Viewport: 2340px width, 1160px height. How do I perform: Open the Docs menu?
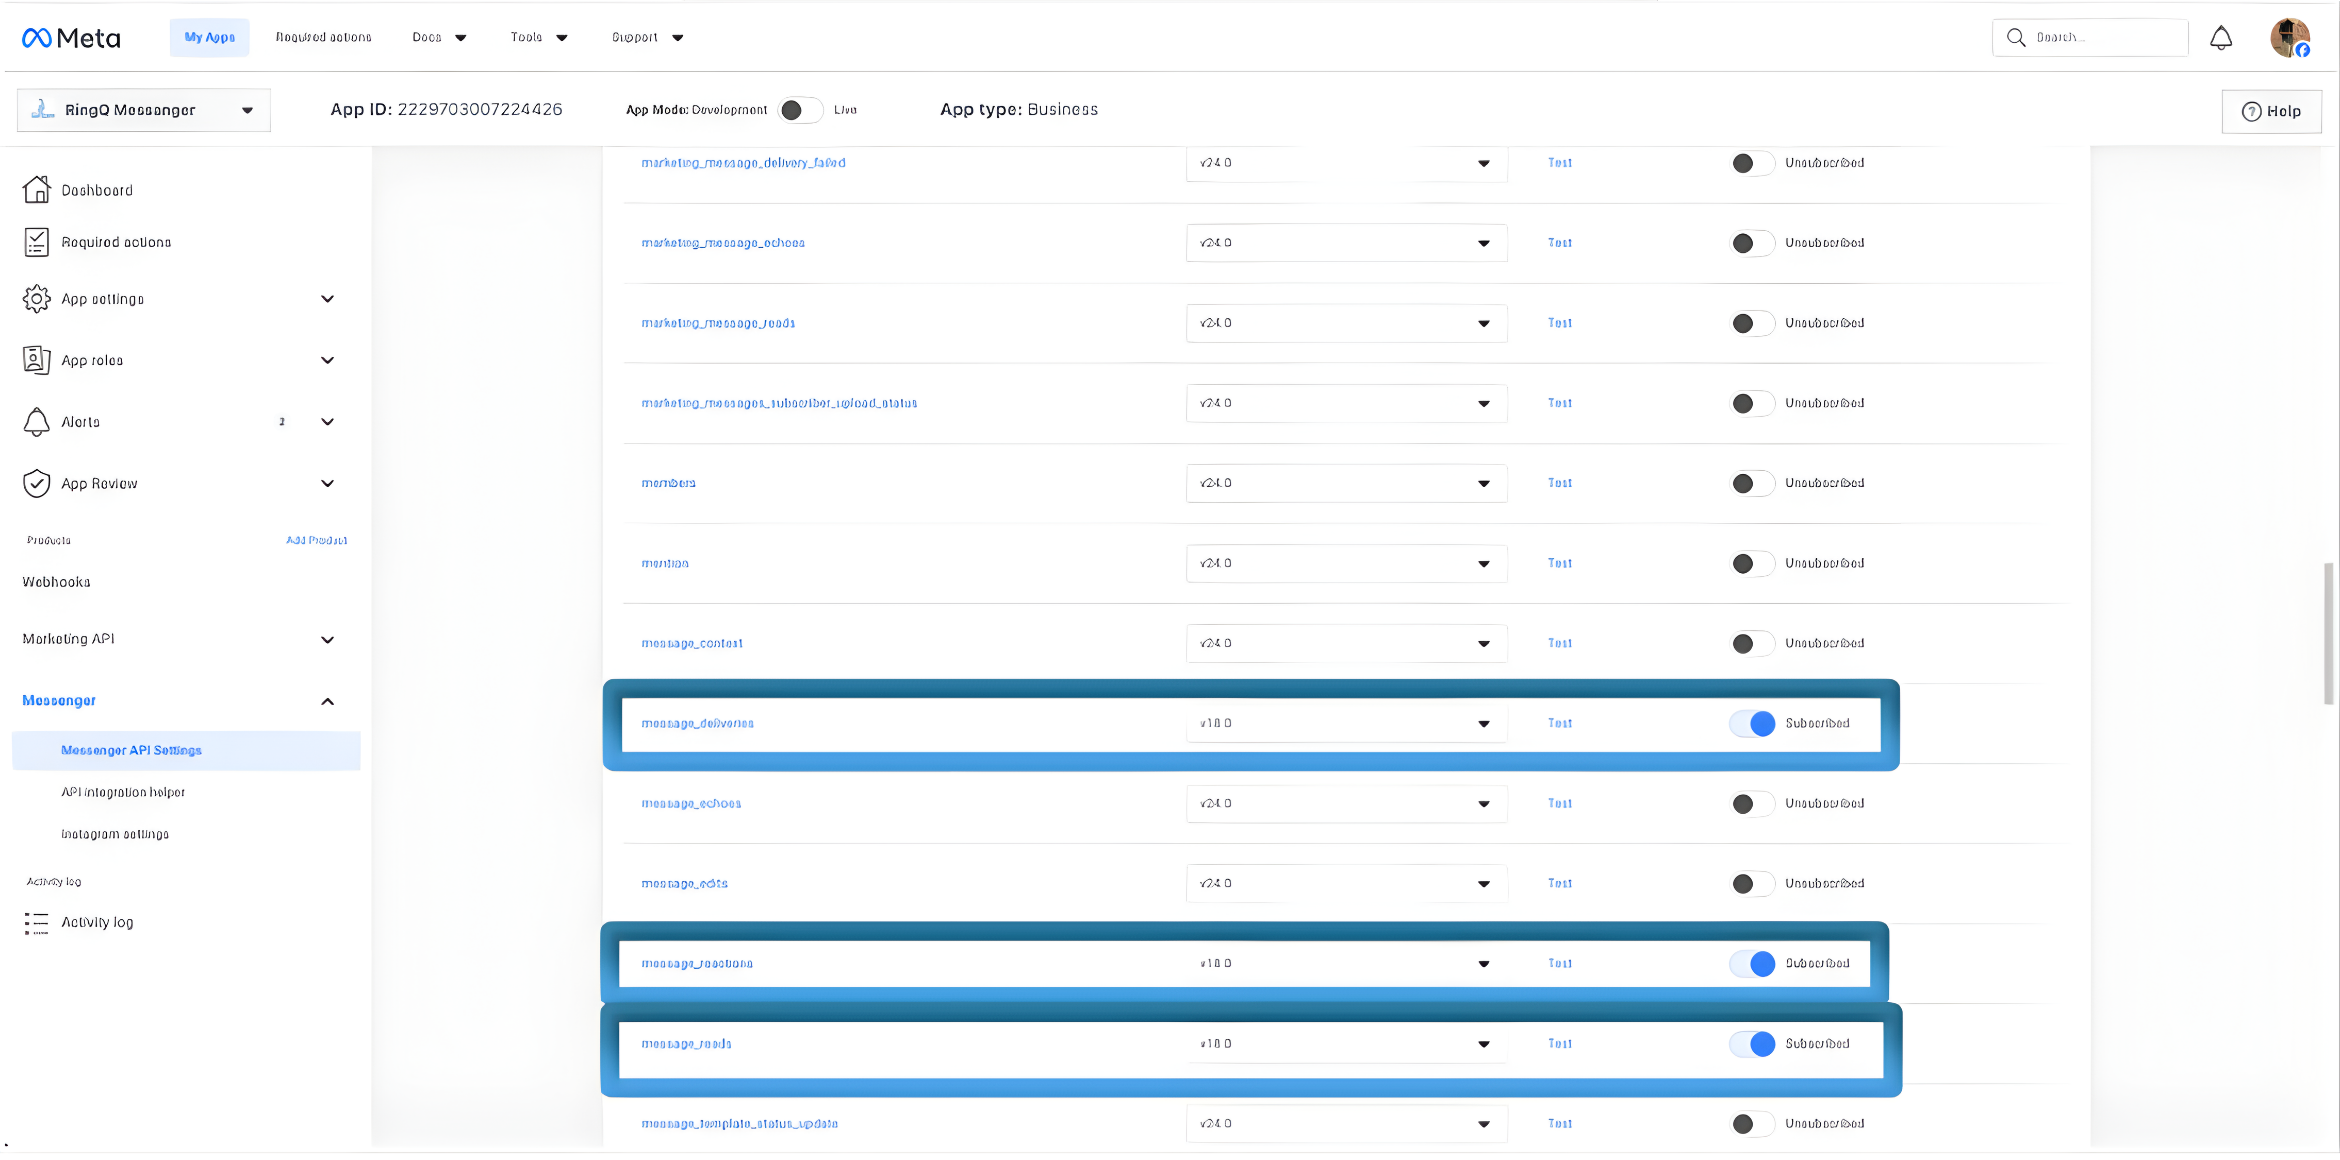(439, 38)
